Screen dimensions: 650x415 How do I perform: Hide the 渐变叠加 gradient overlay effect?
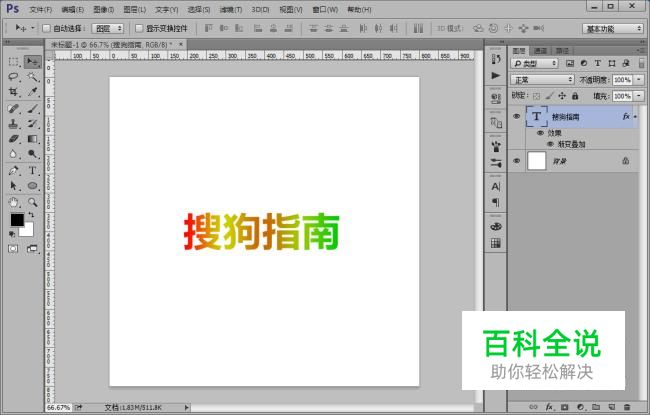pyautogui.click(x=550, y=144)
